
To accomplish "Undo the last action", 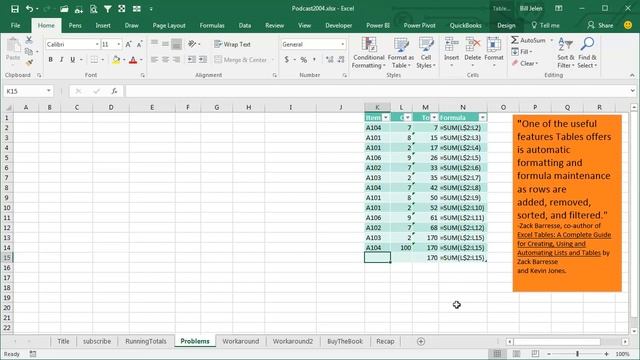I will tap(29, 9).
